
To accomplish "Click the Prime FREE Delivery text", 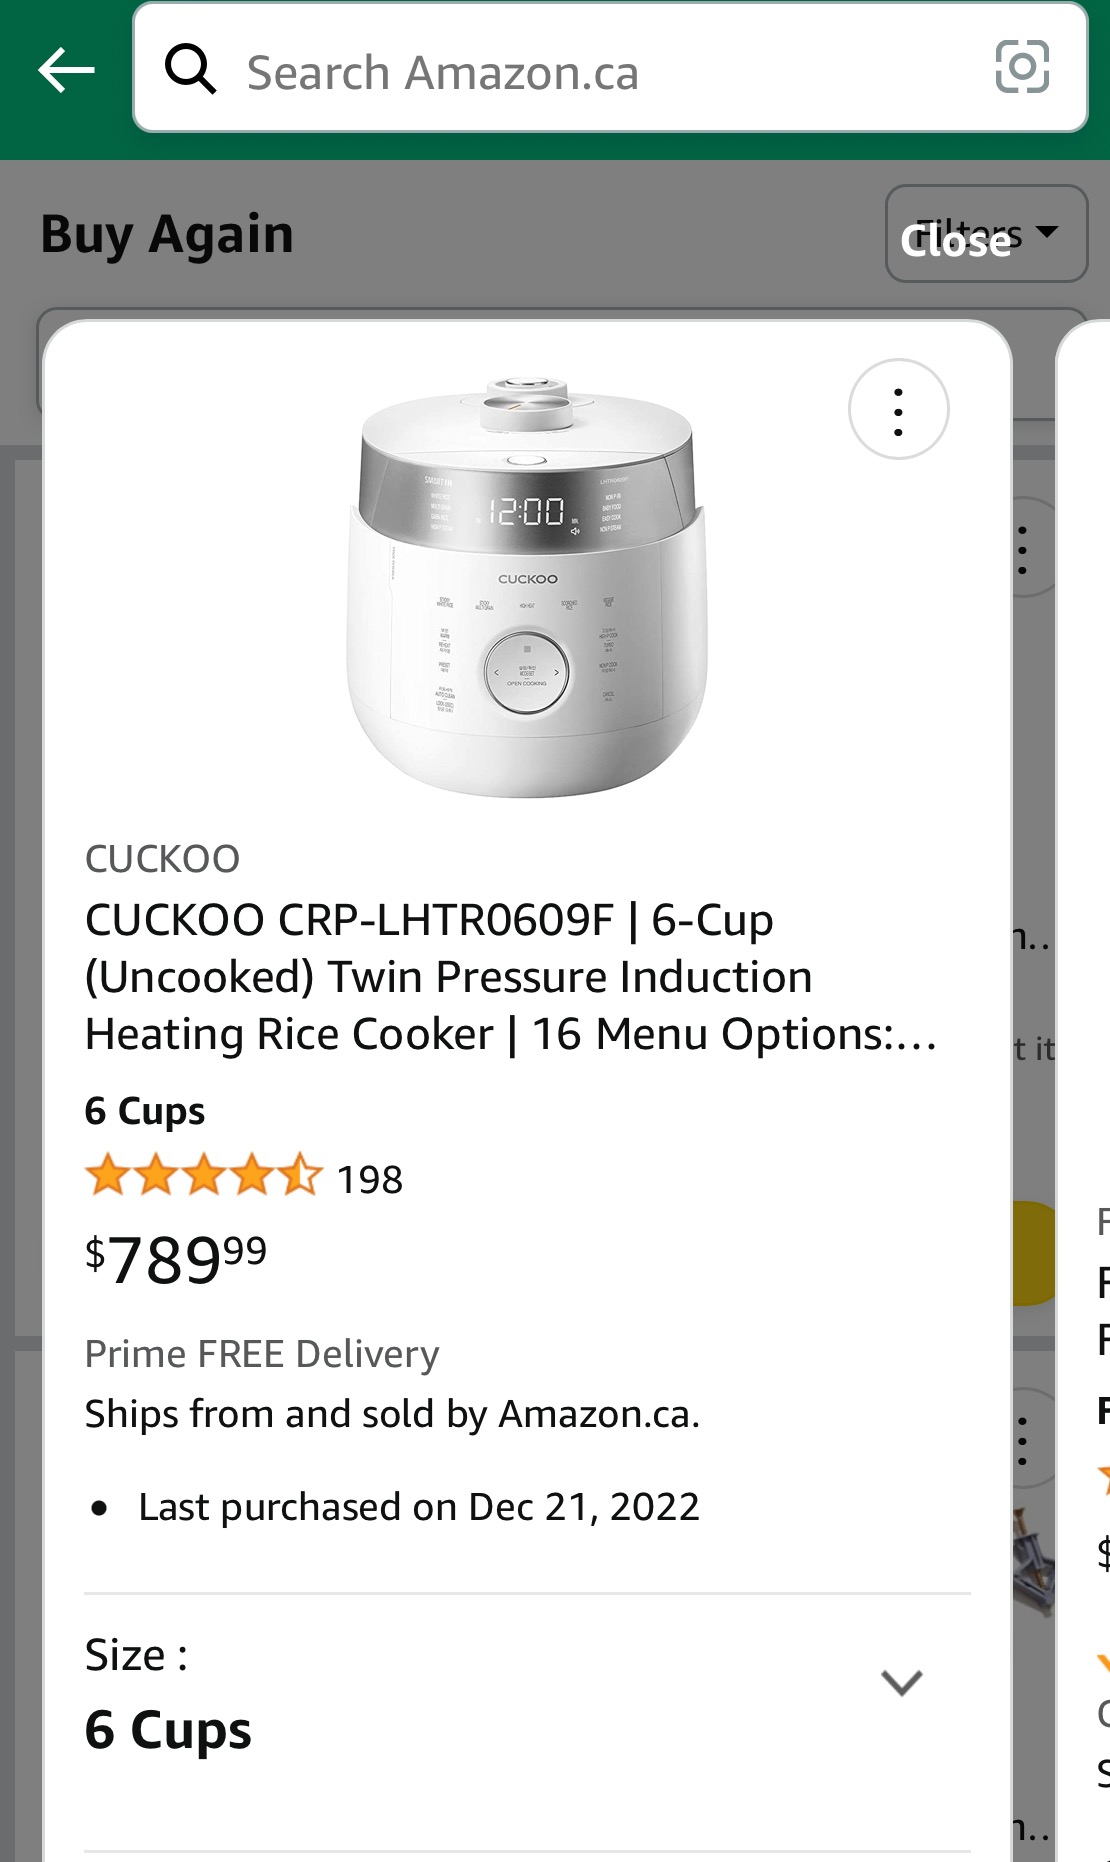I will tap(262, 1354).
